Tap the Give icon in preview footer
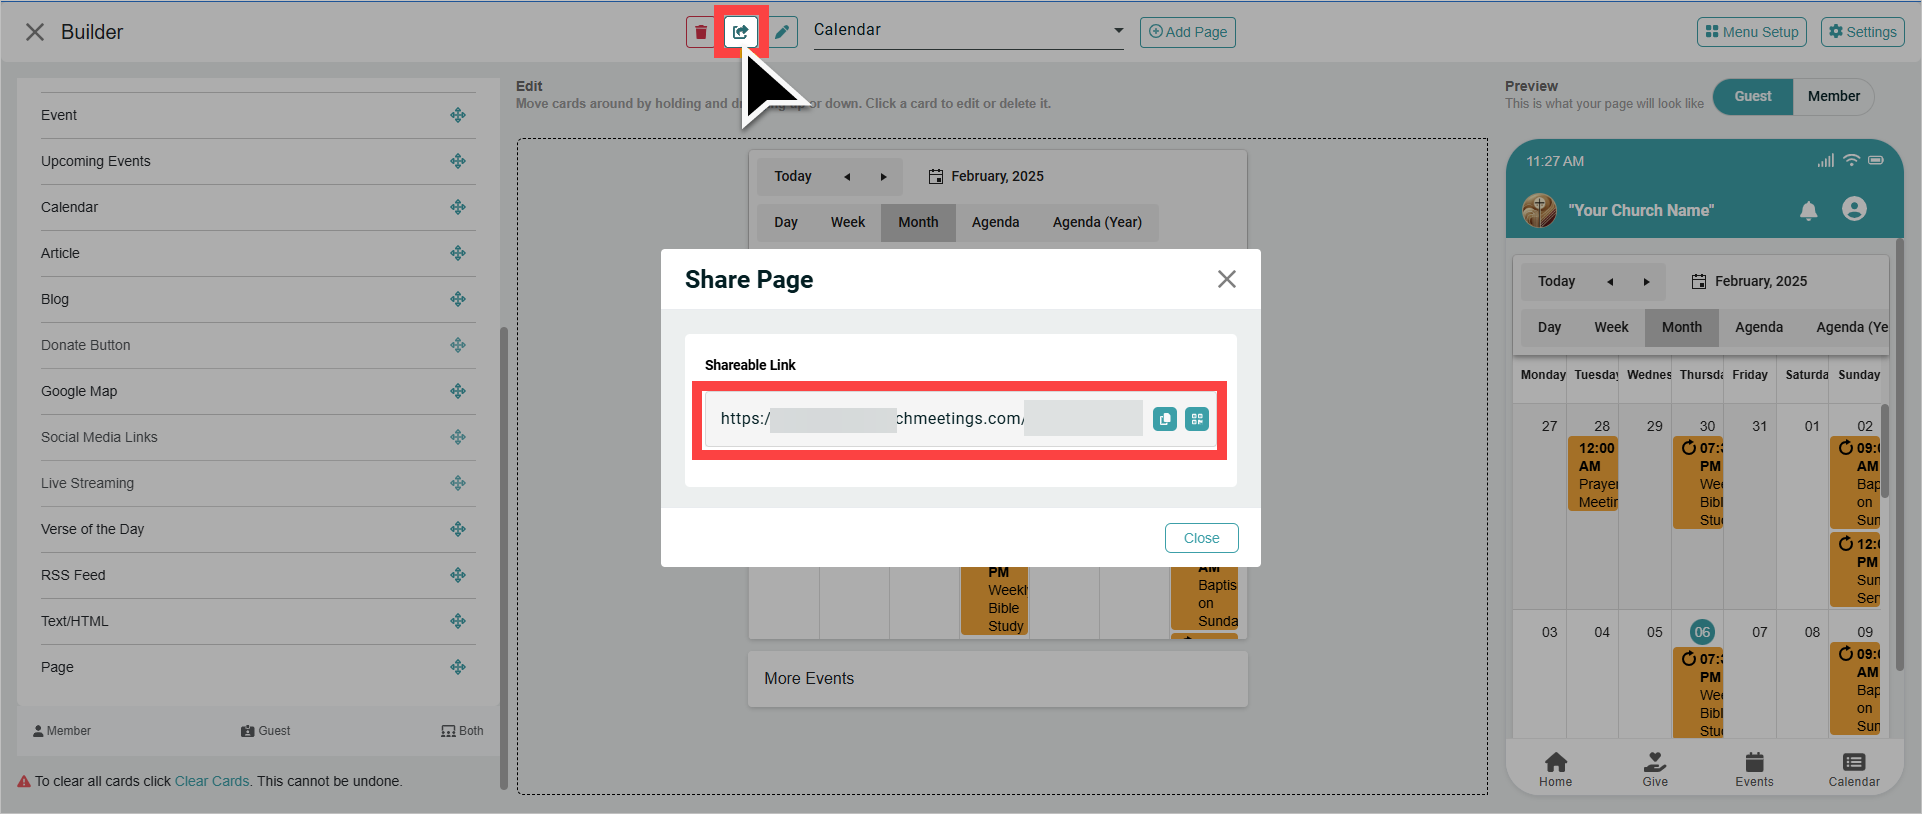 pos(1655,769)
